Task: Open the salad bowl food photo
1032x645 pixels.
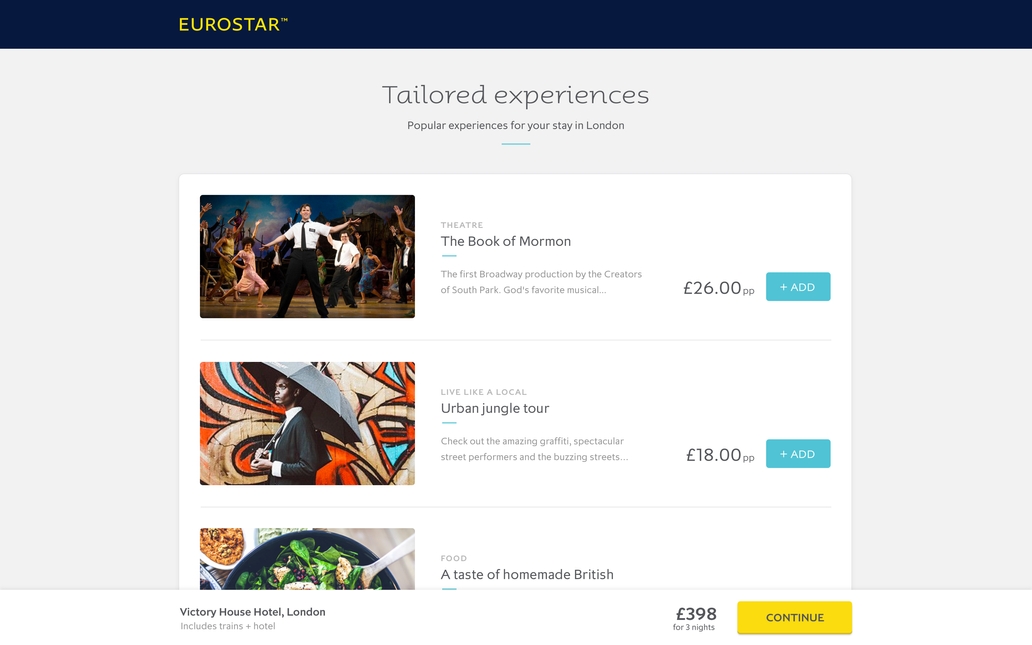Action: tap(307, 559)
